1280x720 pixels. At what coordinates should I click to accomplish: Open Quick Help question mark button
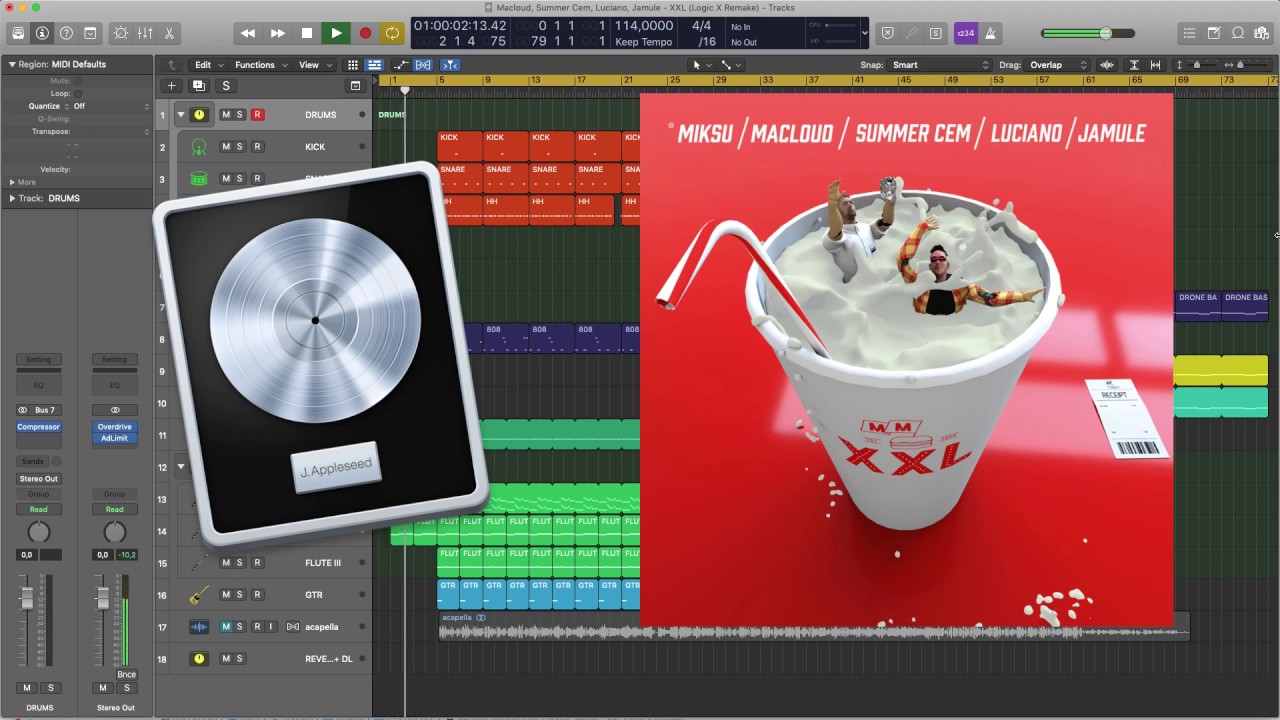coord(66,33)
